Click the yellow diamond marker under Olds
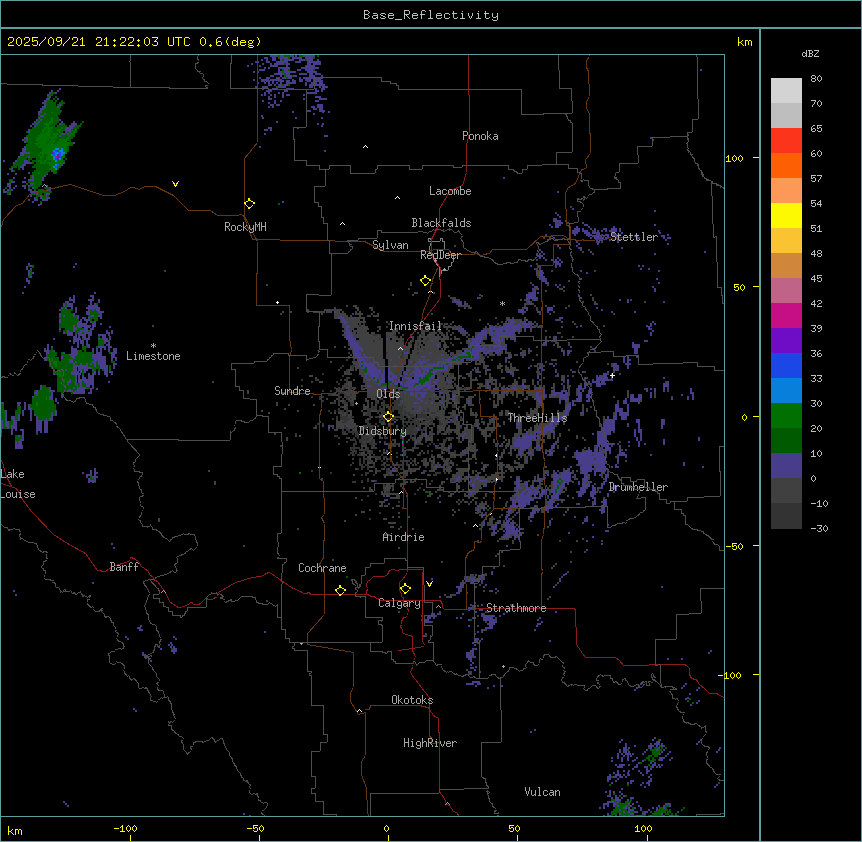The height and width of the screenshot is (842, 862). [x=389, y=416]
